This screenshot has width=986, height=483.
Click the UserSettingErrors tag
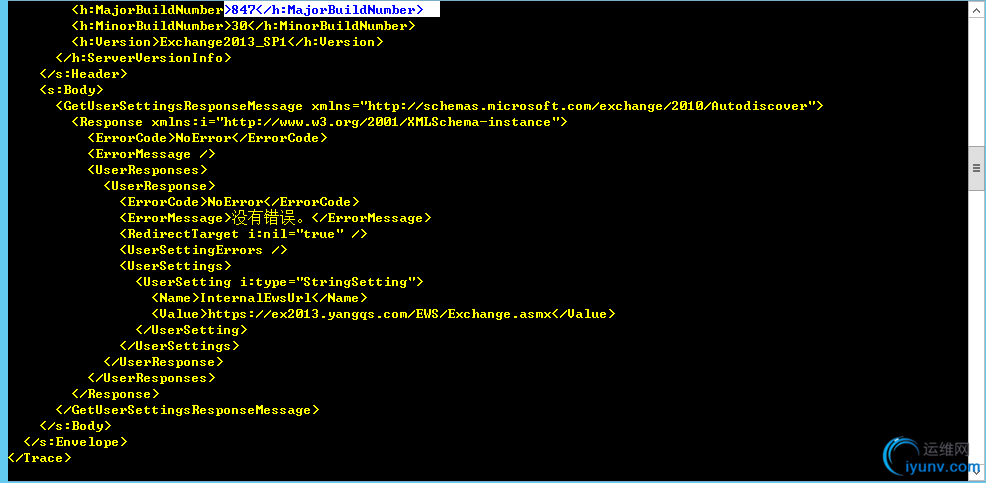203,250
